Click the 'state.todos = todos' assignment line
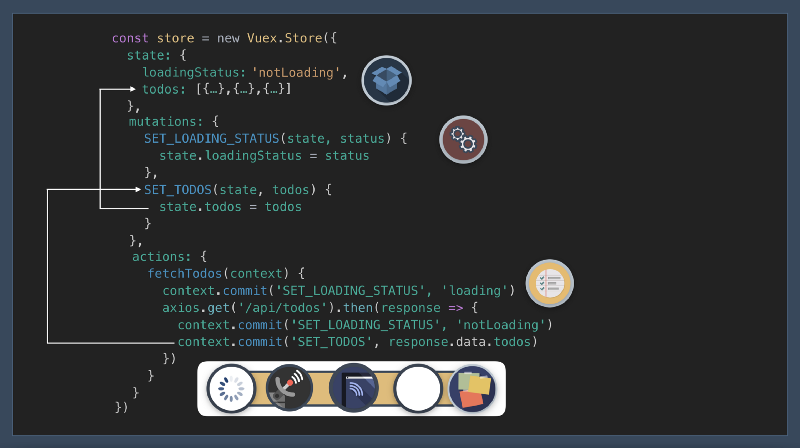Screen dimensions: 800x448 pos(230,206)
